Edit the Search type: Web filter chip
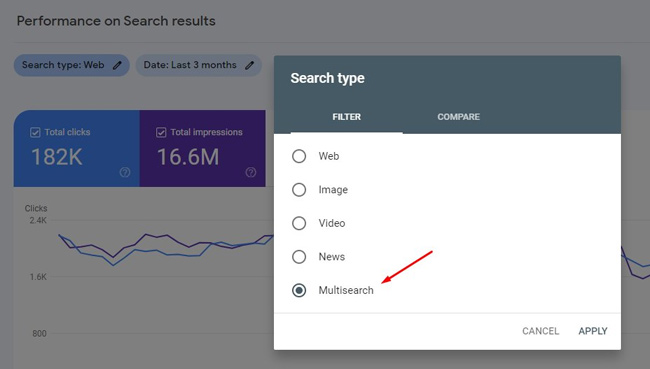Screen dimensions: 650x369 click(72, 65)
